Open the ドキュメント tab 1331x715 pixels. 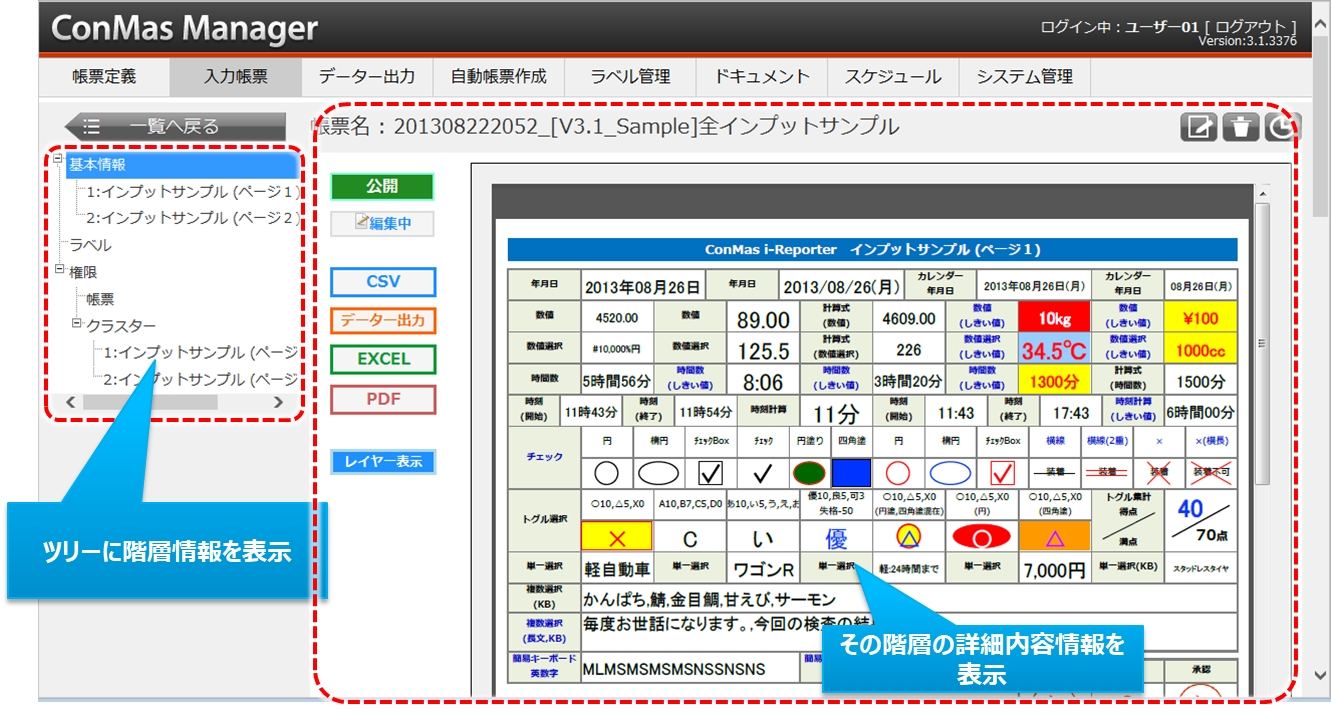tap(762, 76)
